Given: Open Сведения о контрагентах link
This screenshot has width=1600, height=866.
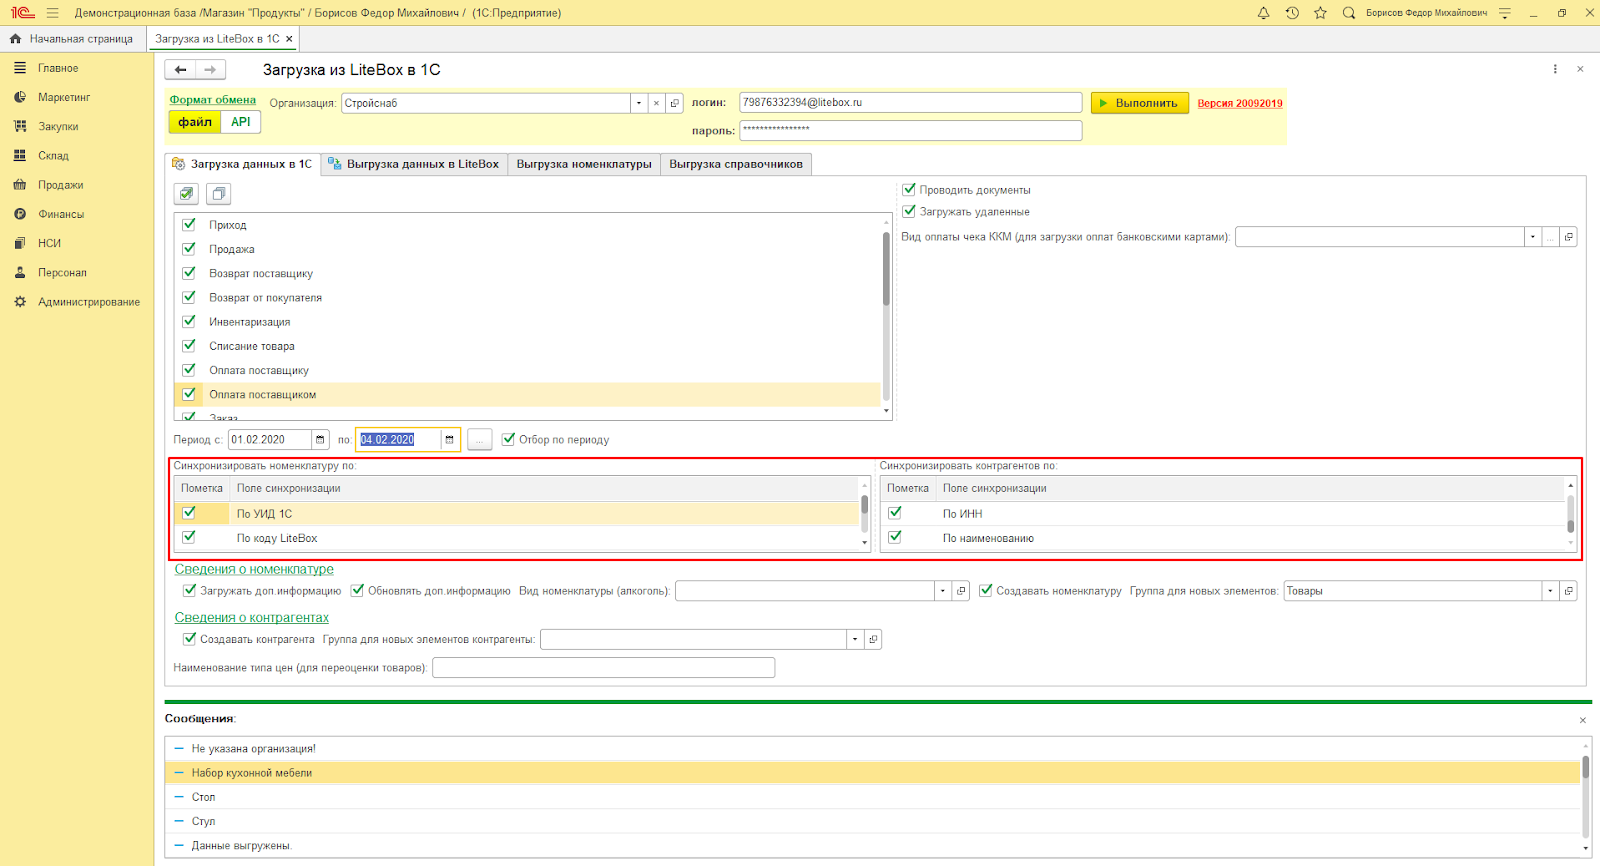Looking at the screenshot, I should click(x=252, y=617).
